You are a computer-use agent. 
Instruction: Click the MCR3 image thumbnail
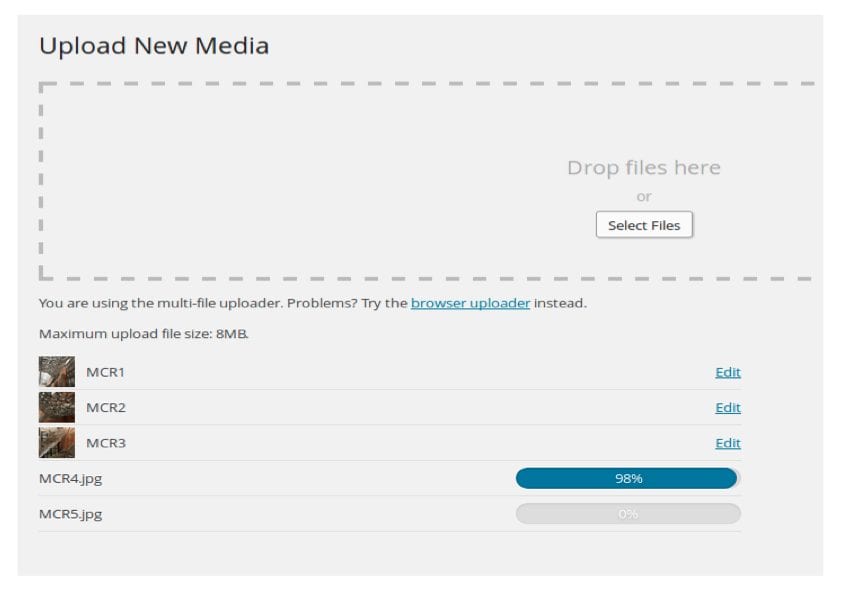[x=57, y=442]
